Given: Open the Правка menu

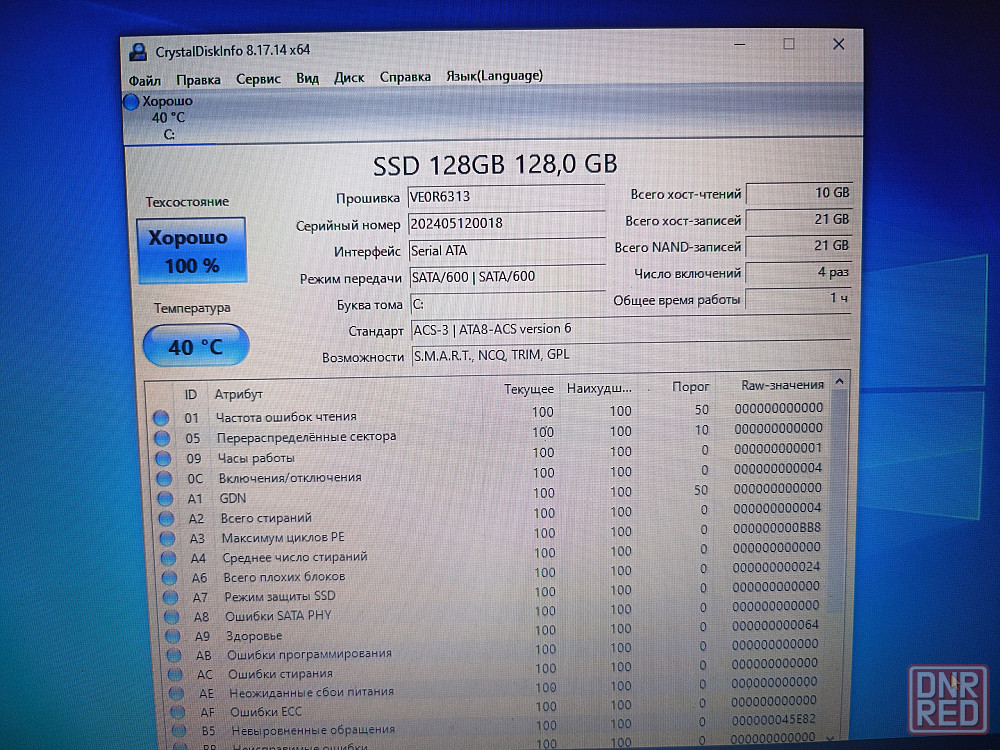Looking at the screenshot, I should pos(198,80).
